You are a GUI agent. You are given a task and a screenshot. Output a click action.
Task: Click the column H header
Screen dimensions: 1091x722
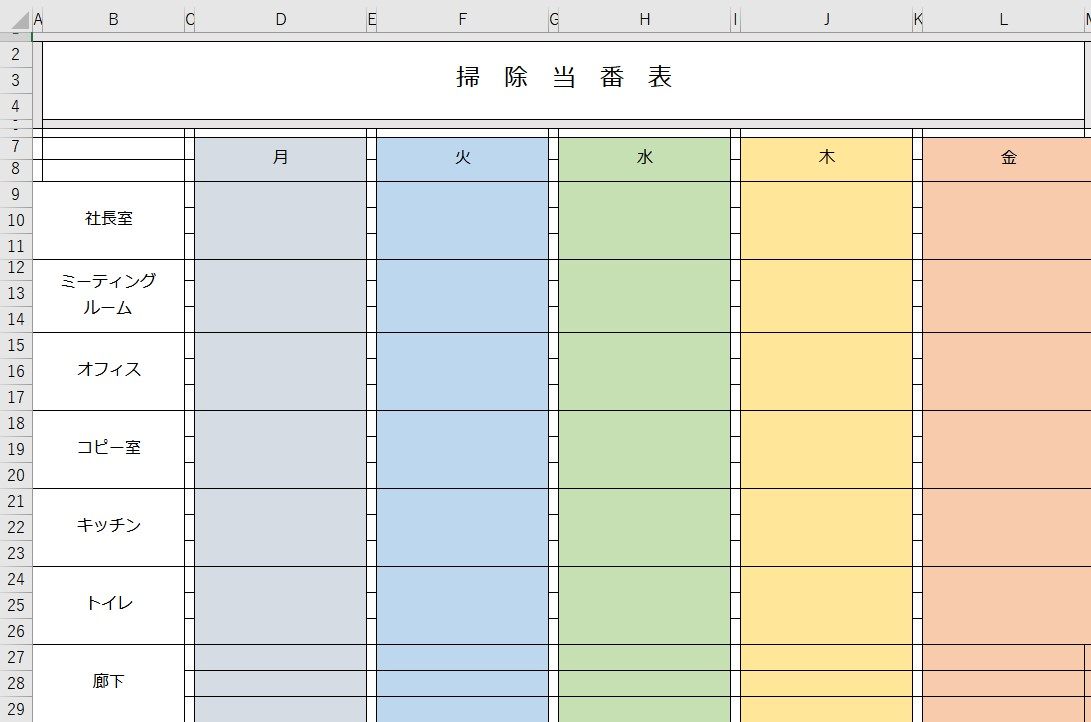click(644, 19)
